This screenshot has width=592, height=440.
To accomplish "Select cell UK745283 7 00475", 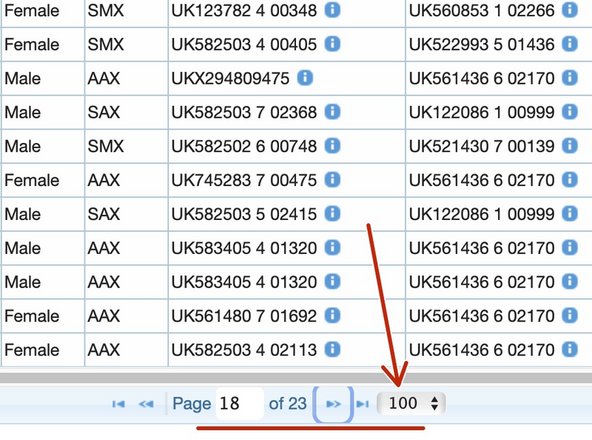I will [287, 180].
